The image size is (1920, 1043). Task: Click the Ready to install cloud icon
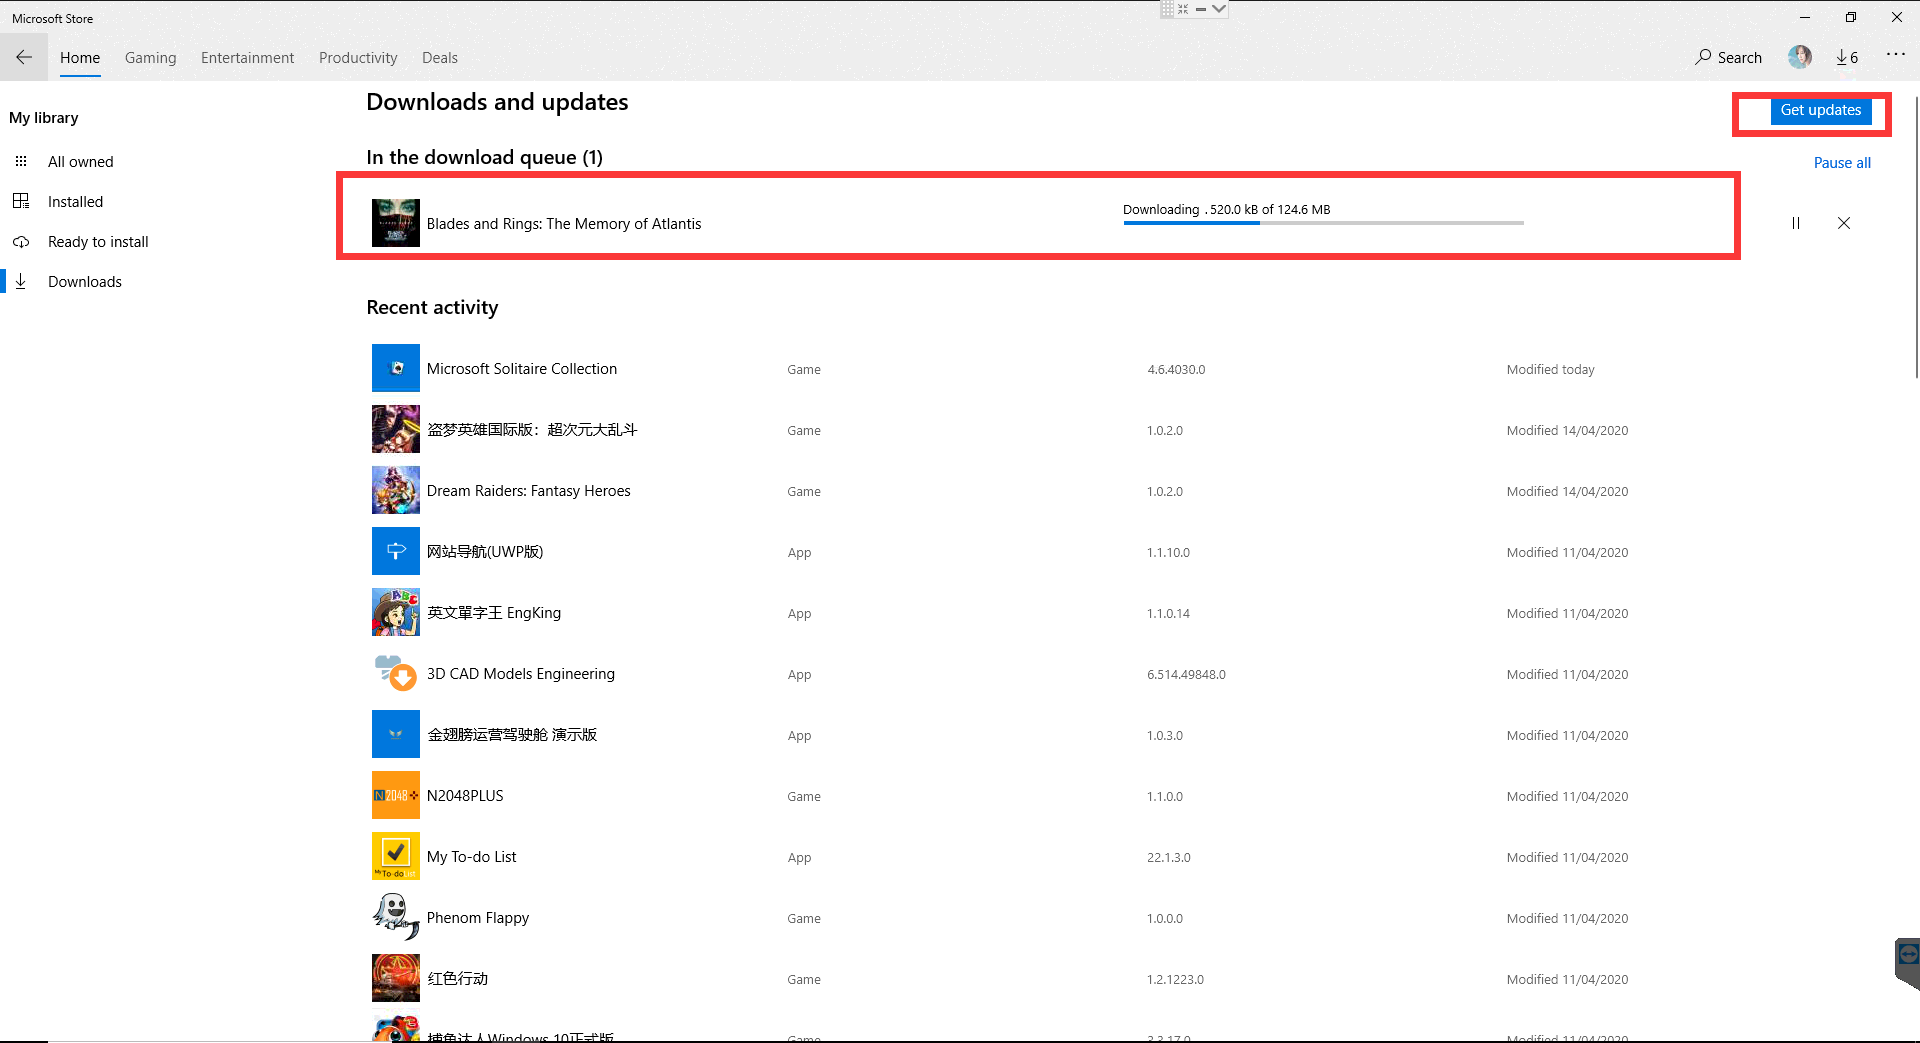pos(21,241)
